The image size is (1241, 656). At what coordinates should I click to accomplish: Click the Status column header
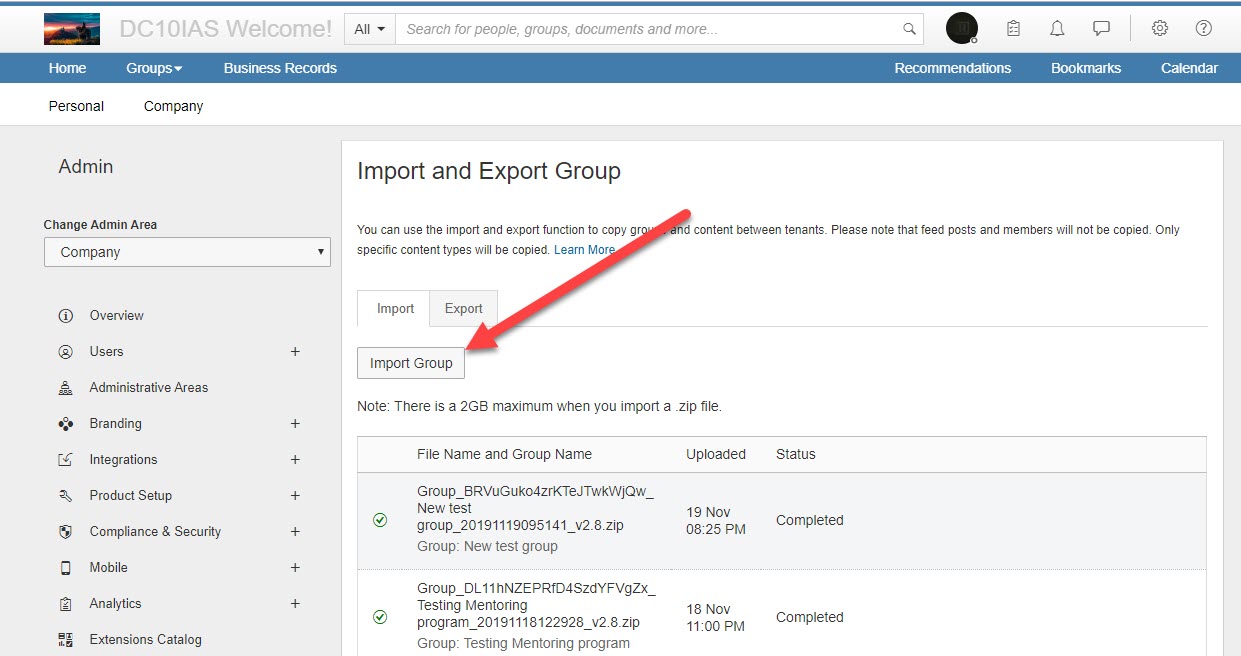coord(796,454)
